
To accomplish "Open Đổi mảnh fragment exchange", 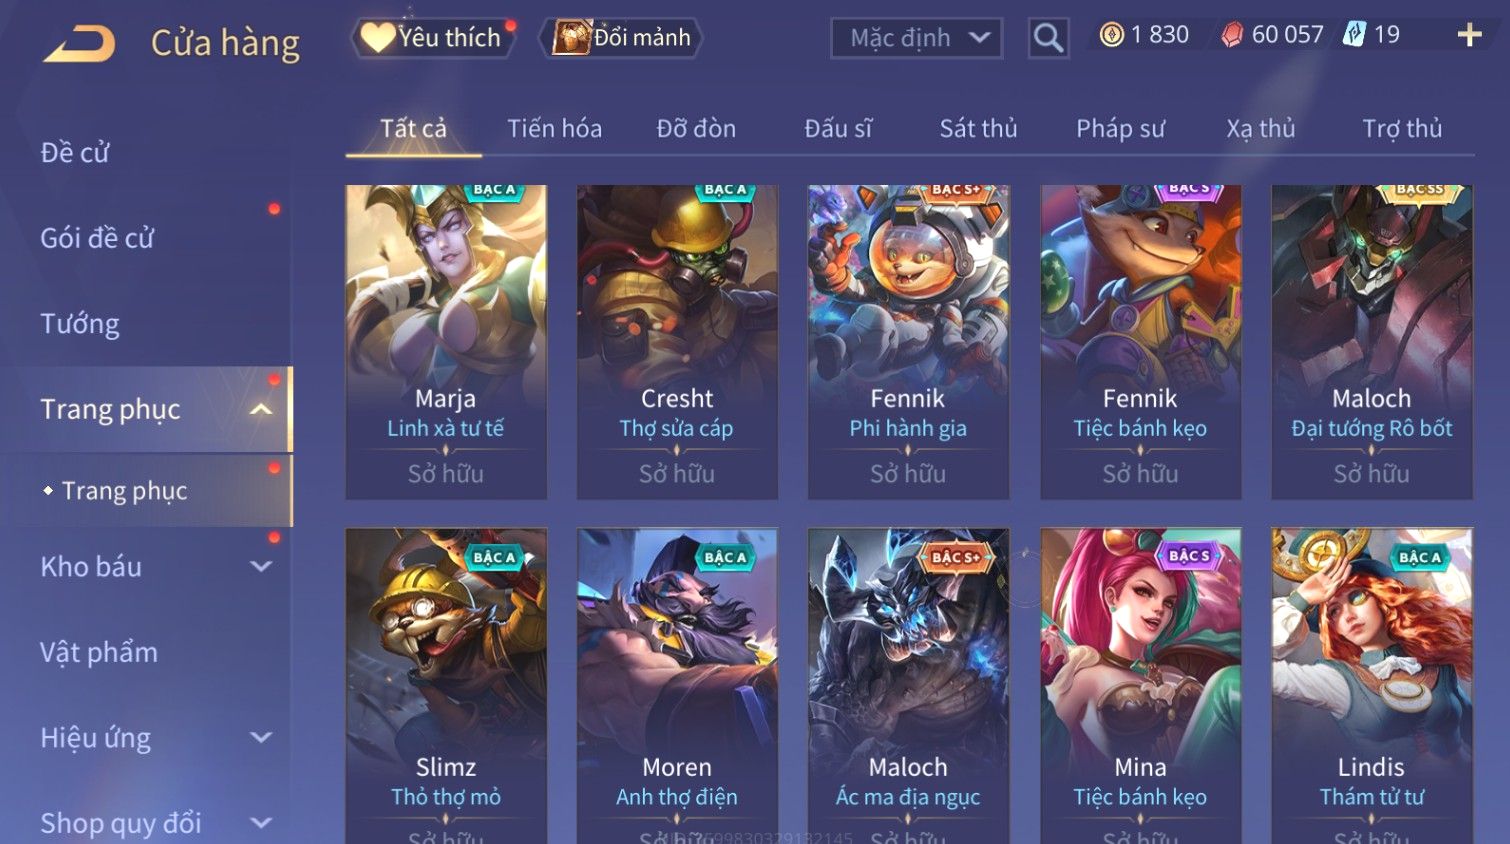I will coord(622,38).
